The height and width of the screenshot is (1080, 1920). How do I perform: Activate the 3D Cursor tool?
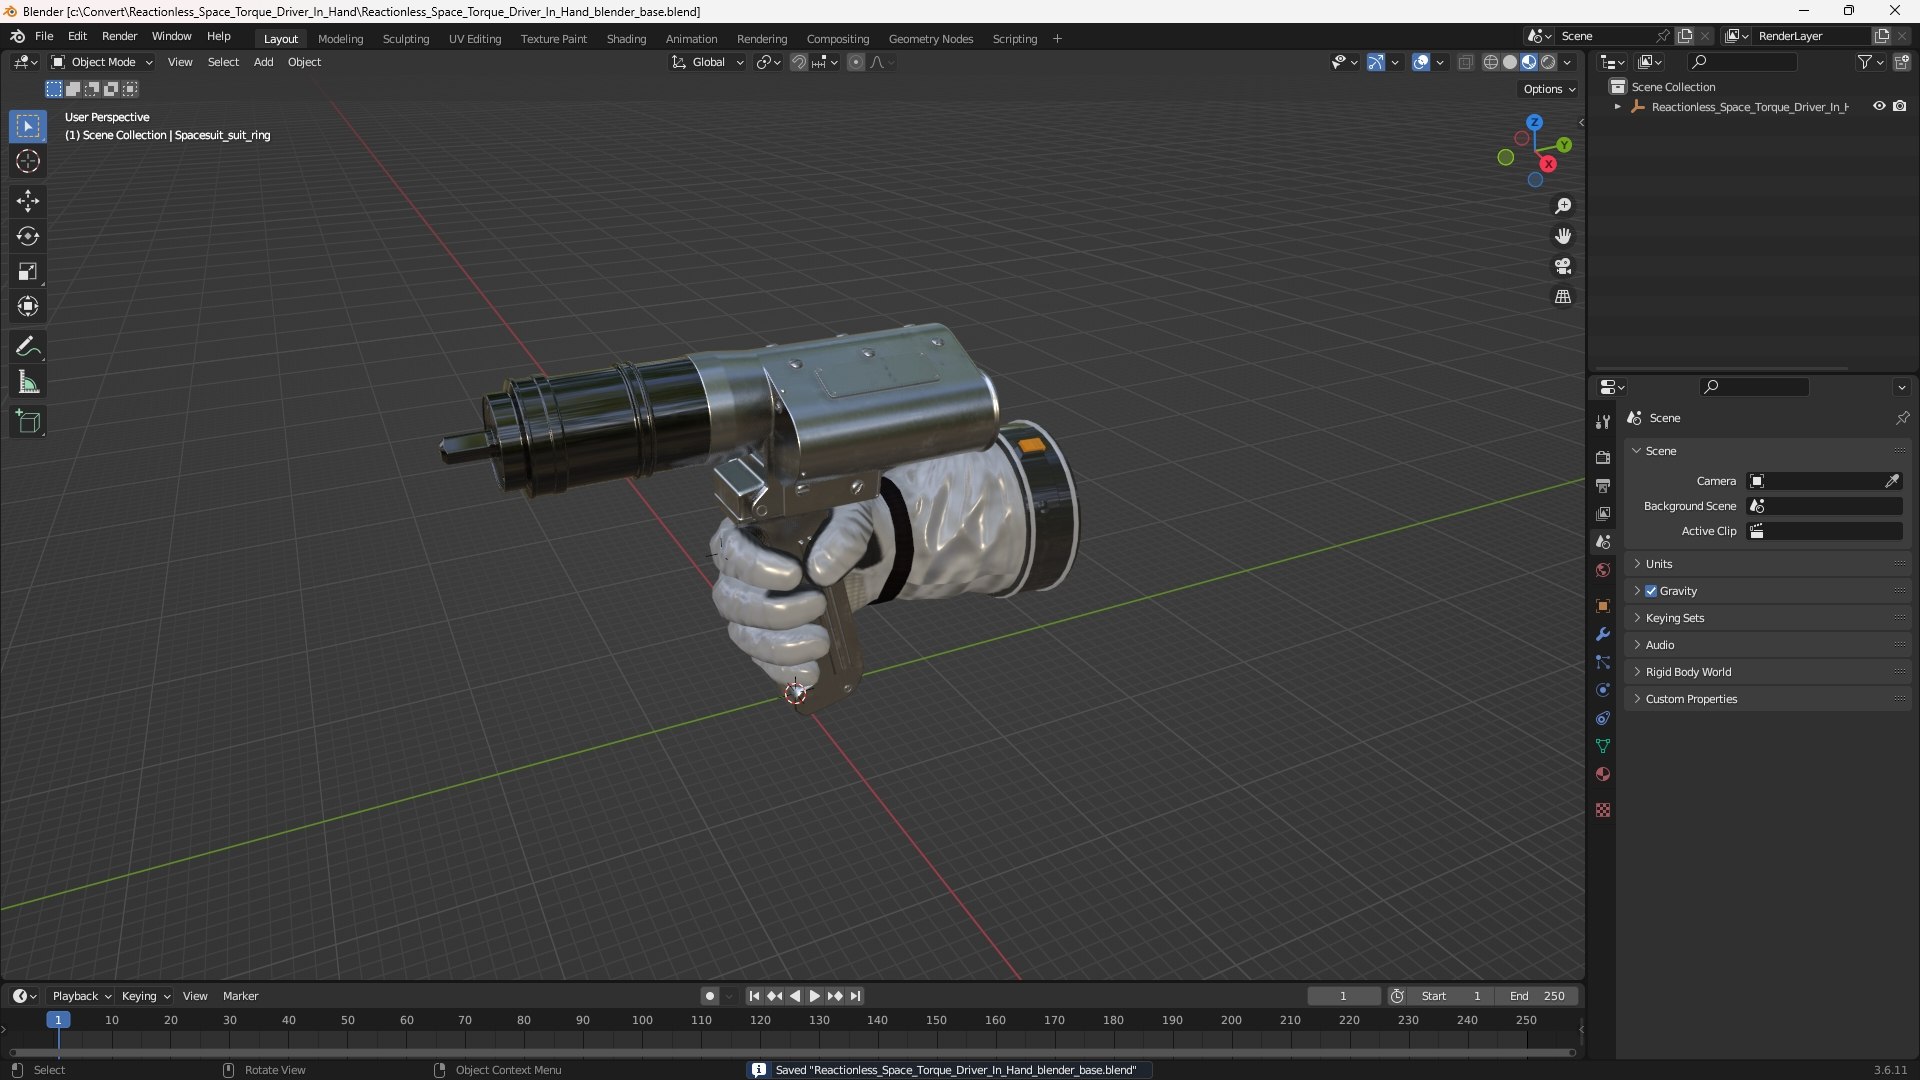coord(28,161)
